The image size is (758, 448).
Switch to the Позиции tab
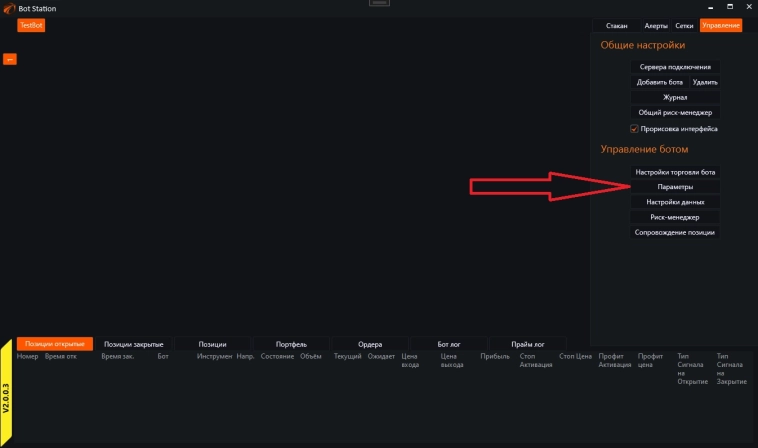click(212, 344)
